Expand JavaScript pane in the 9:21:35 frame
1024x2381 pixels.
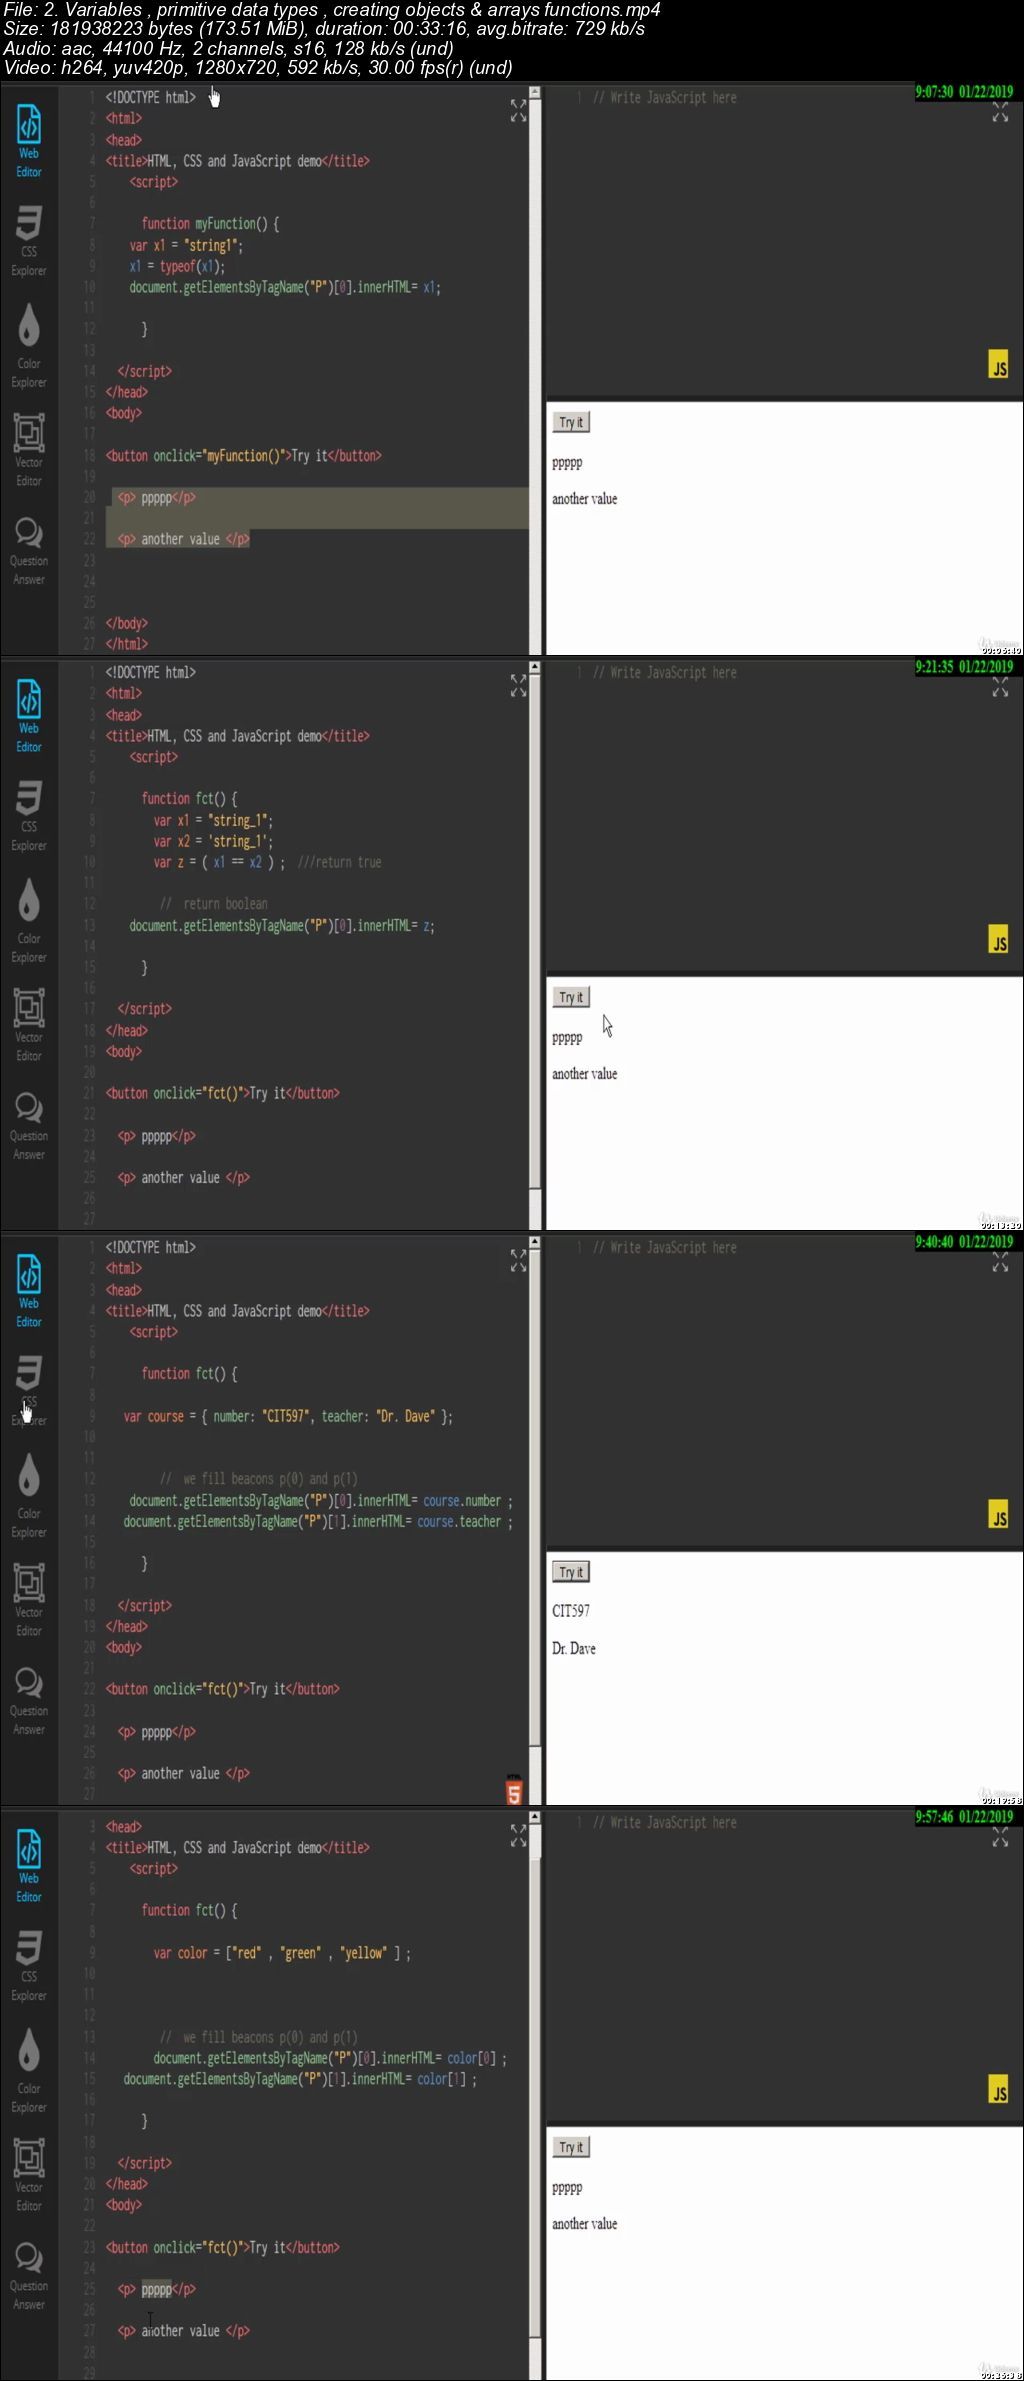(1000, 685)
